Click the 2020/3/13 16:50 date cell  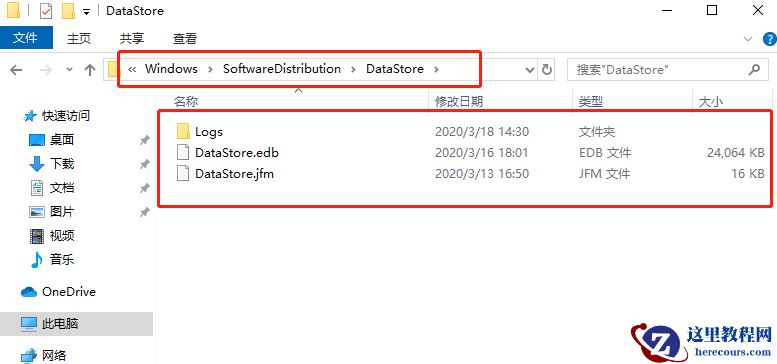(x=482, y=174)
